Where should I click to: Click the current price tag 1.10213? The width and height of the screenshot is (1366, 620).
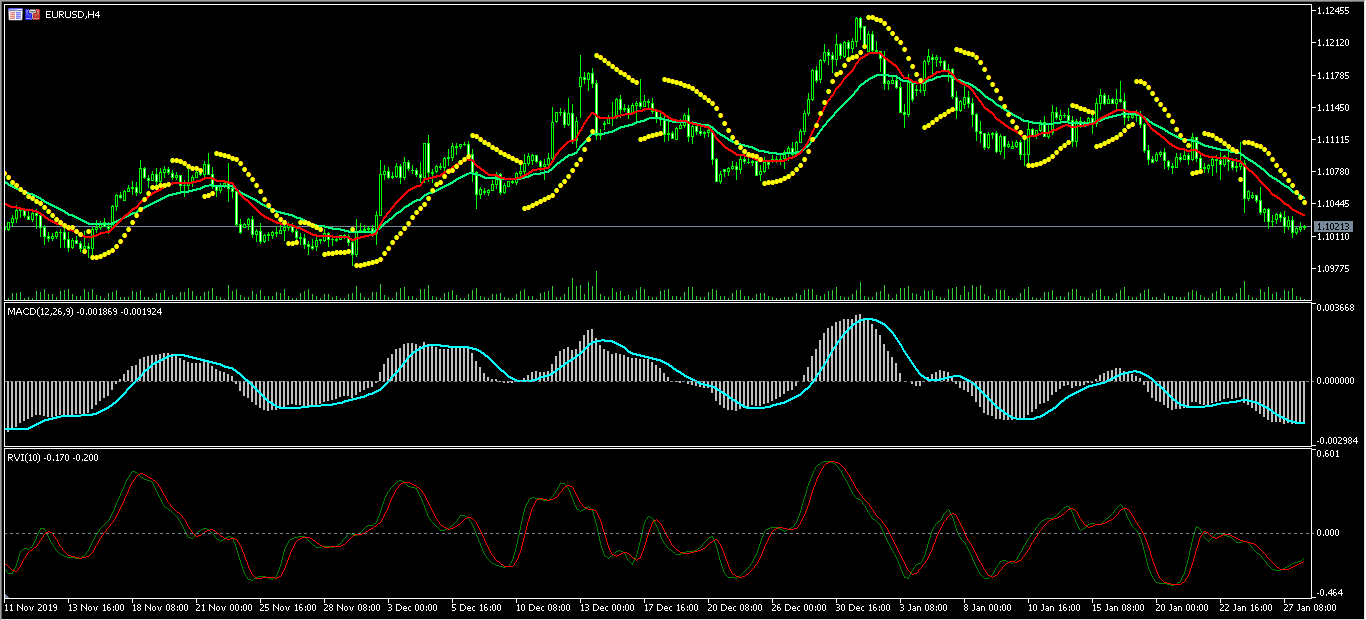pyautogui.click(x=1333, y=227)
